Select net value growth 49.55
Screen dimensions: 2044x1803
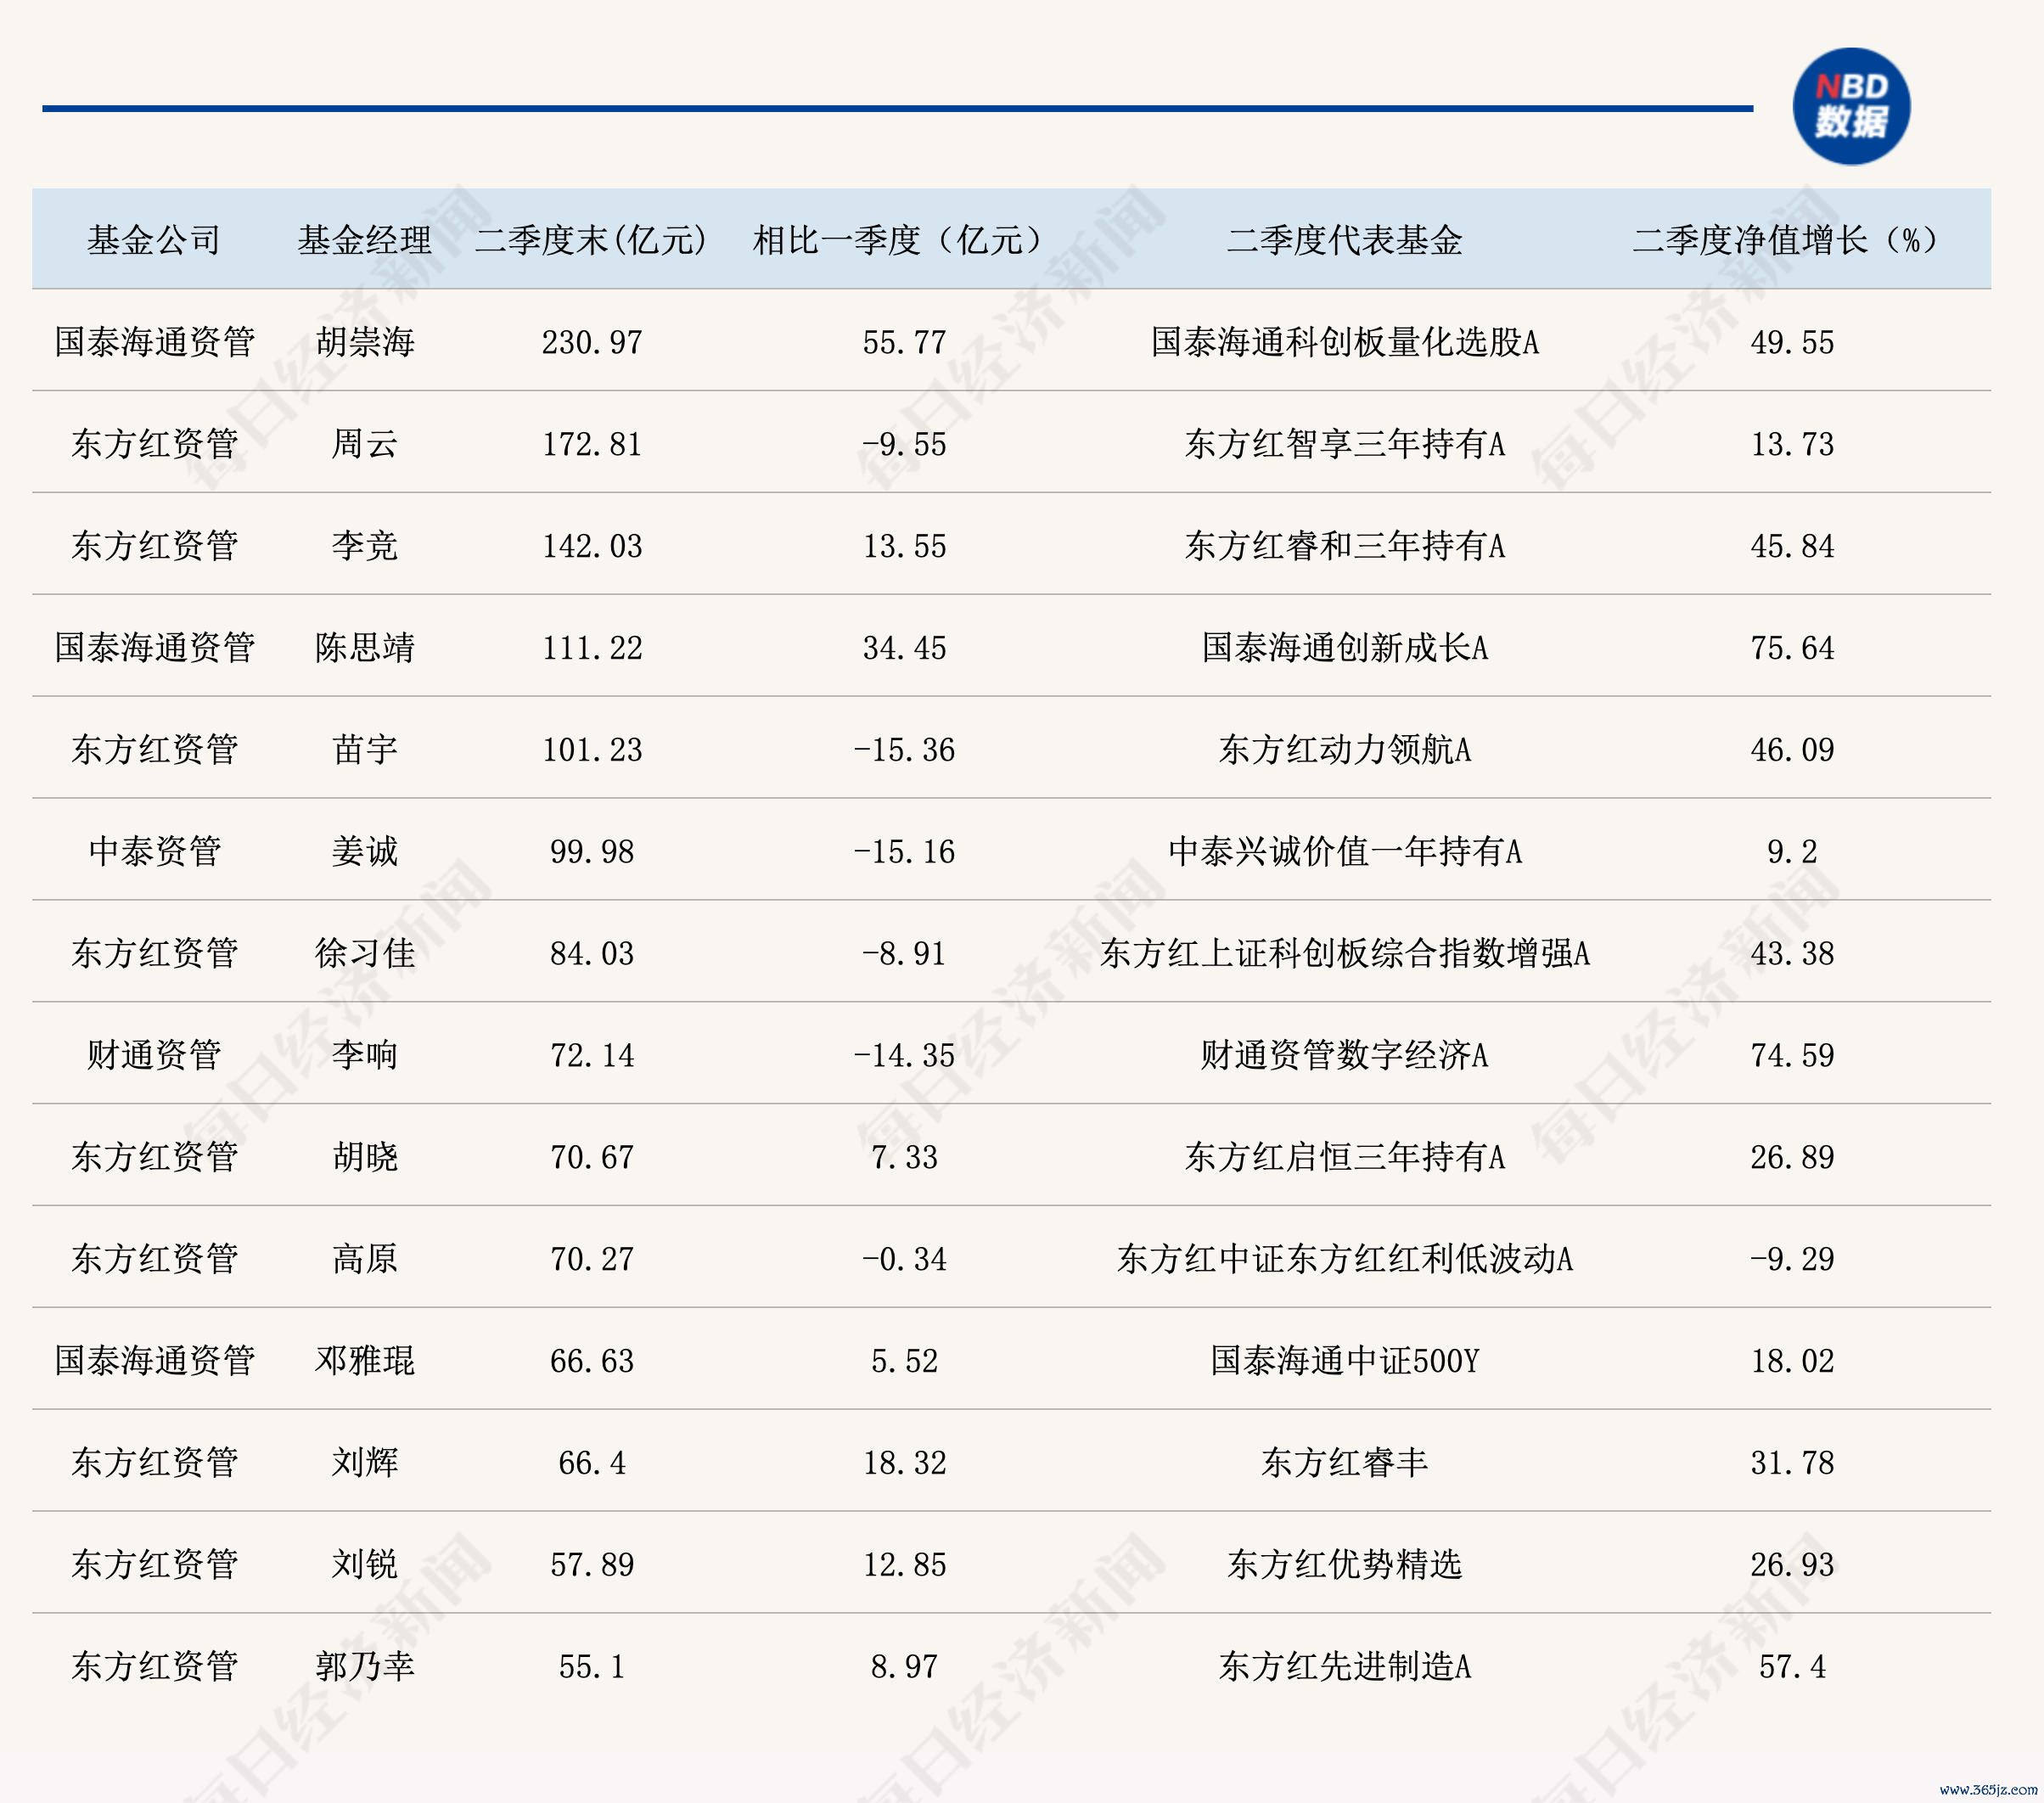1792,343
